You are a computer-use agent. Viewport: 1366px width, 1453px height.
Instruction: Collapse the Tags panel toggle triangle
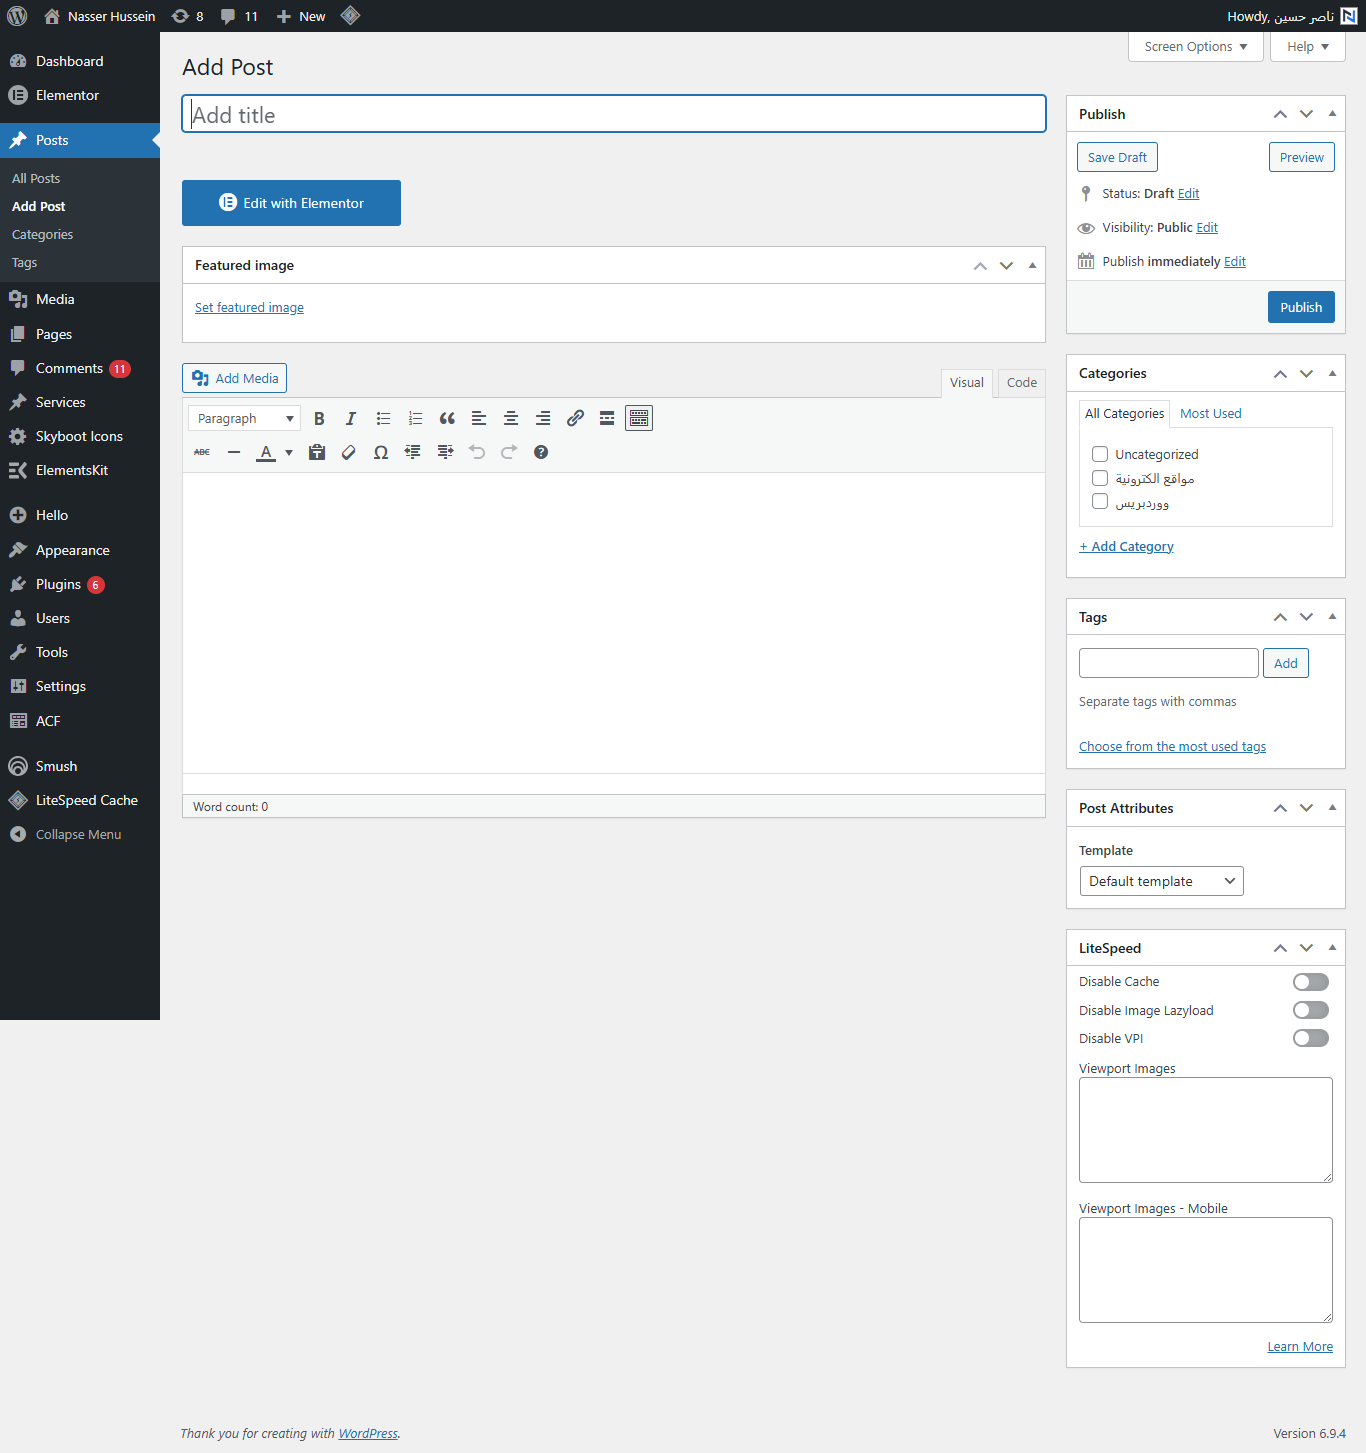[1332, 617]
